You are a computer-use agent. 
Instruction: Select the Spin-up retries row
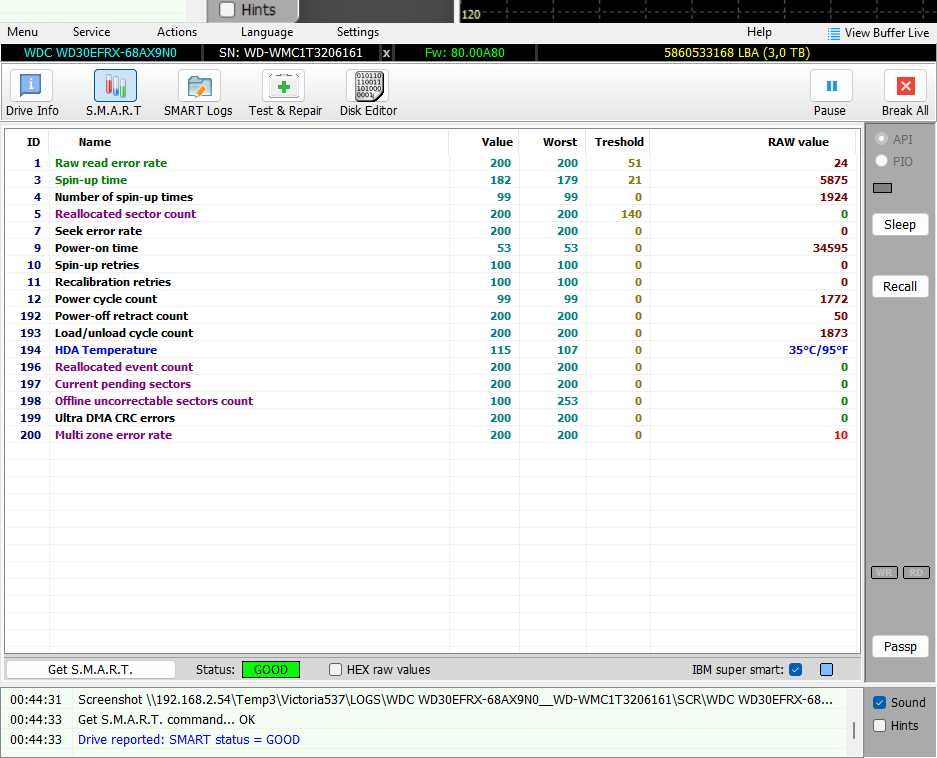[433, 265]
